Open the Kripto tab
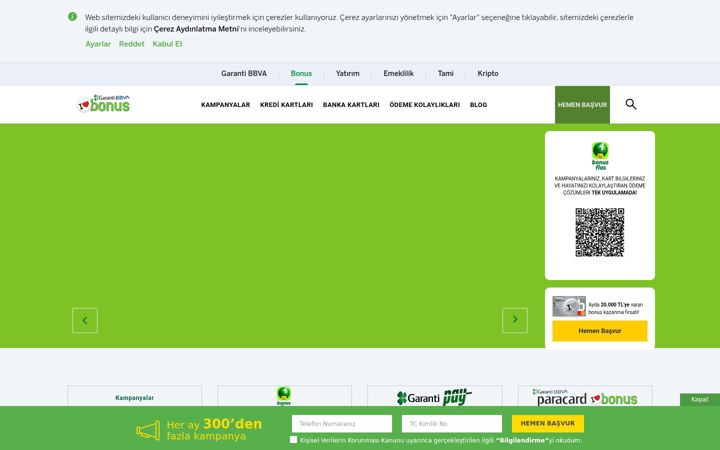The width and height of the screenshot is (720, 450). 488,73
